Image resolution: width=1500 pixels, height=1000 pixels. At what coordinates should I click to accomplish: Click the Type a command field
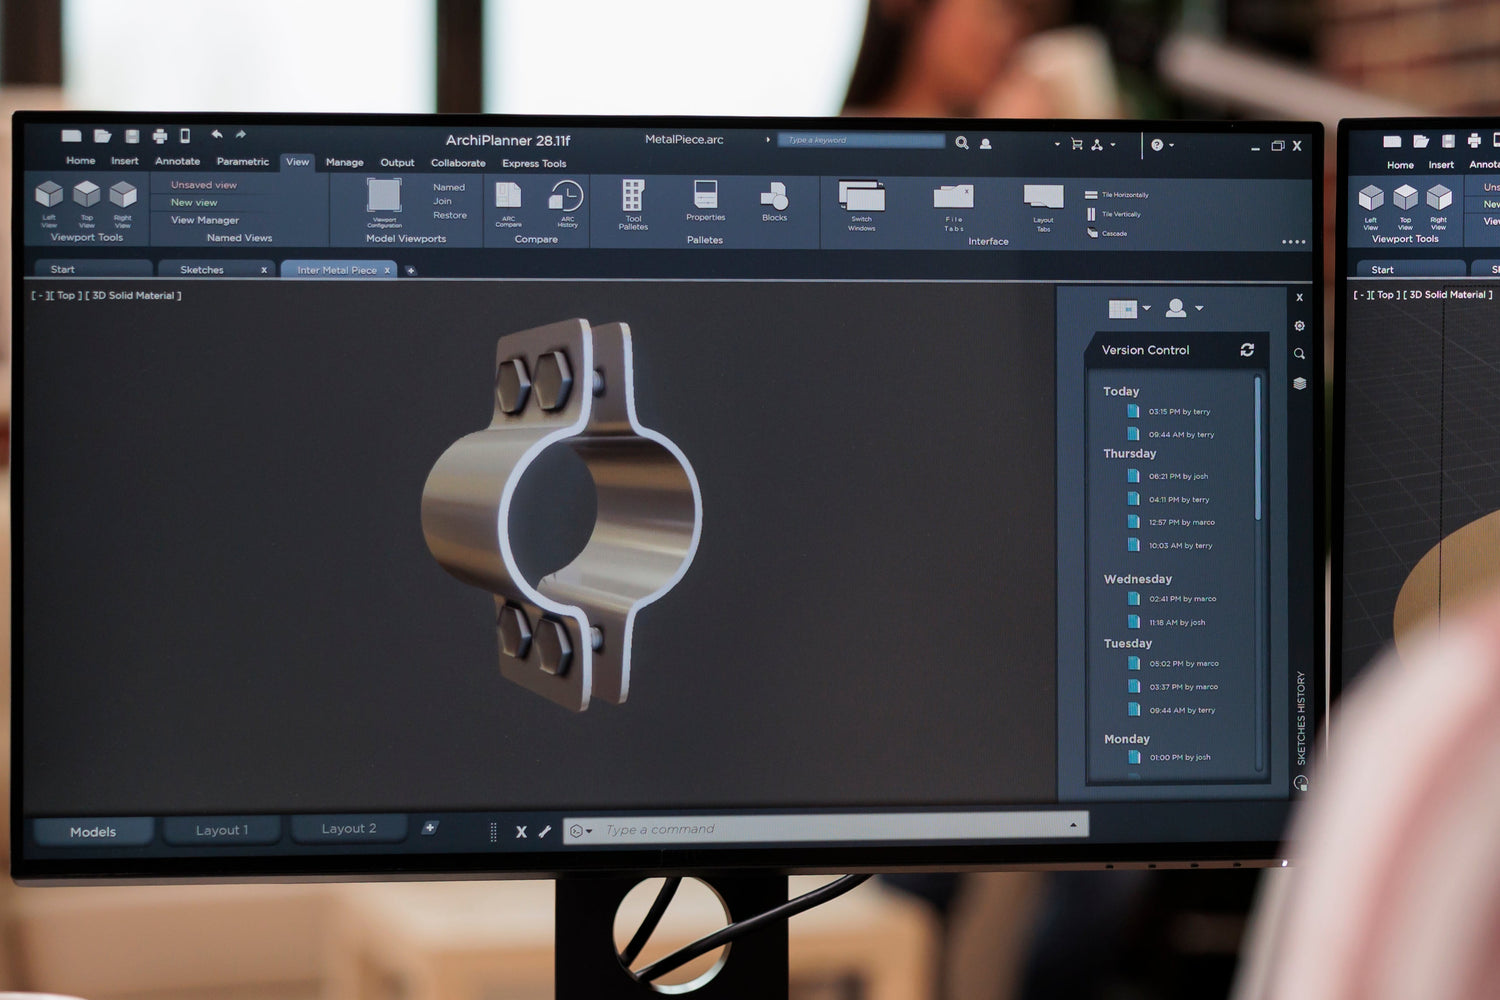pyautogui.click(x=826, y=830)
